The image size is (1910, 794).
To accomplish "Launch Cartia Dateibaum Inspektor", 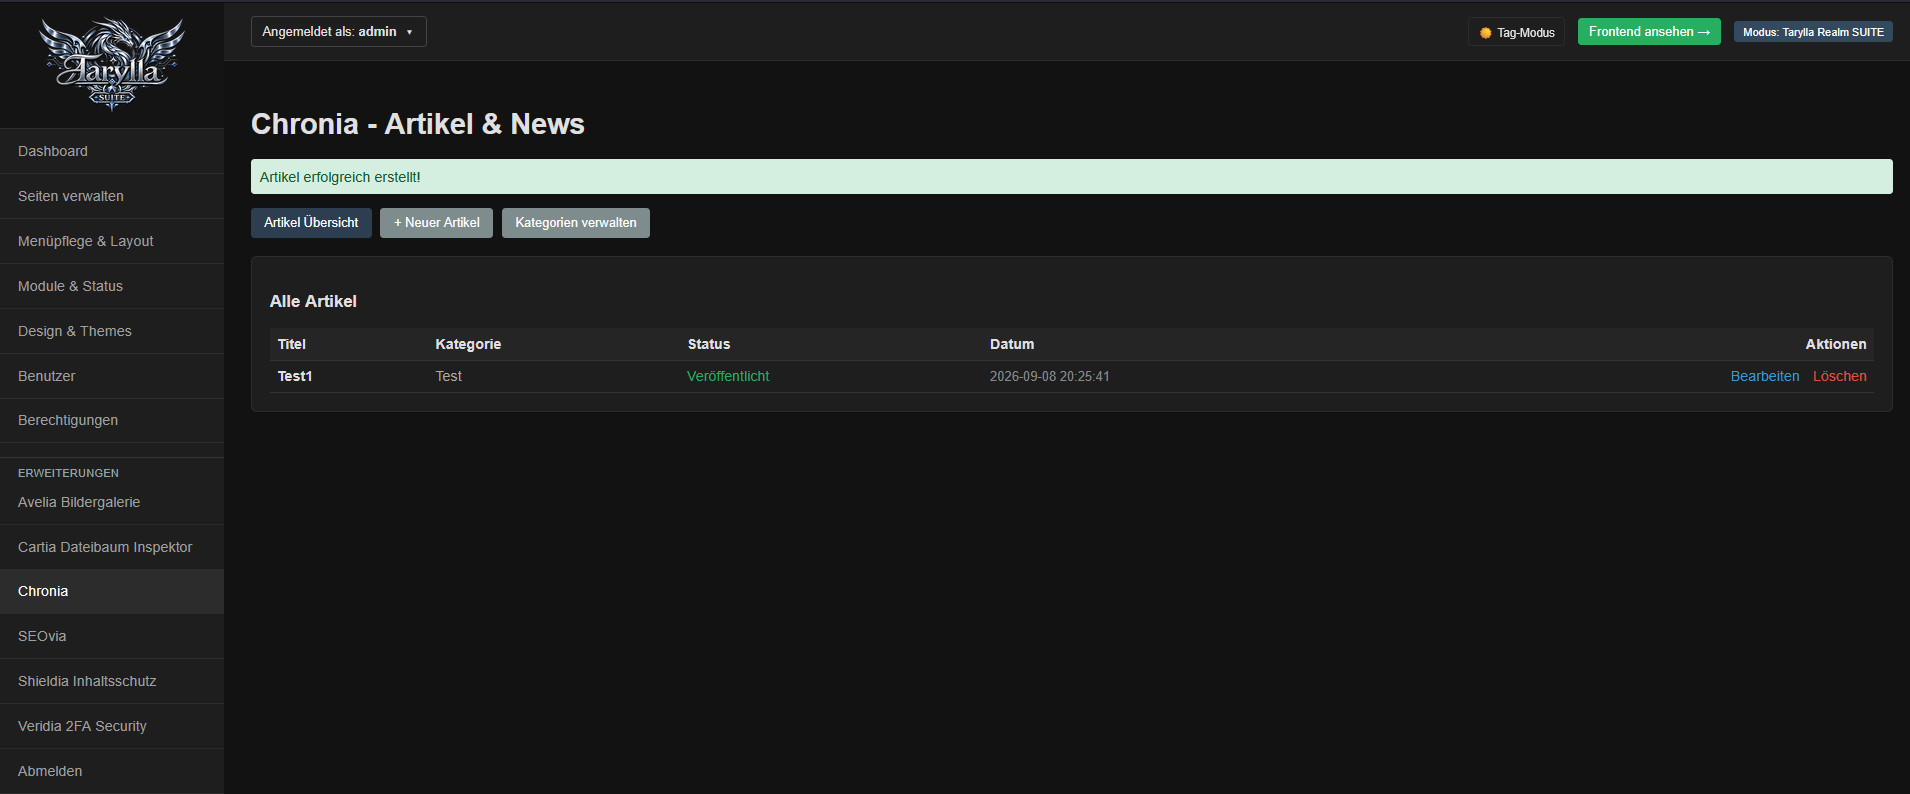I will pos(112,547).
